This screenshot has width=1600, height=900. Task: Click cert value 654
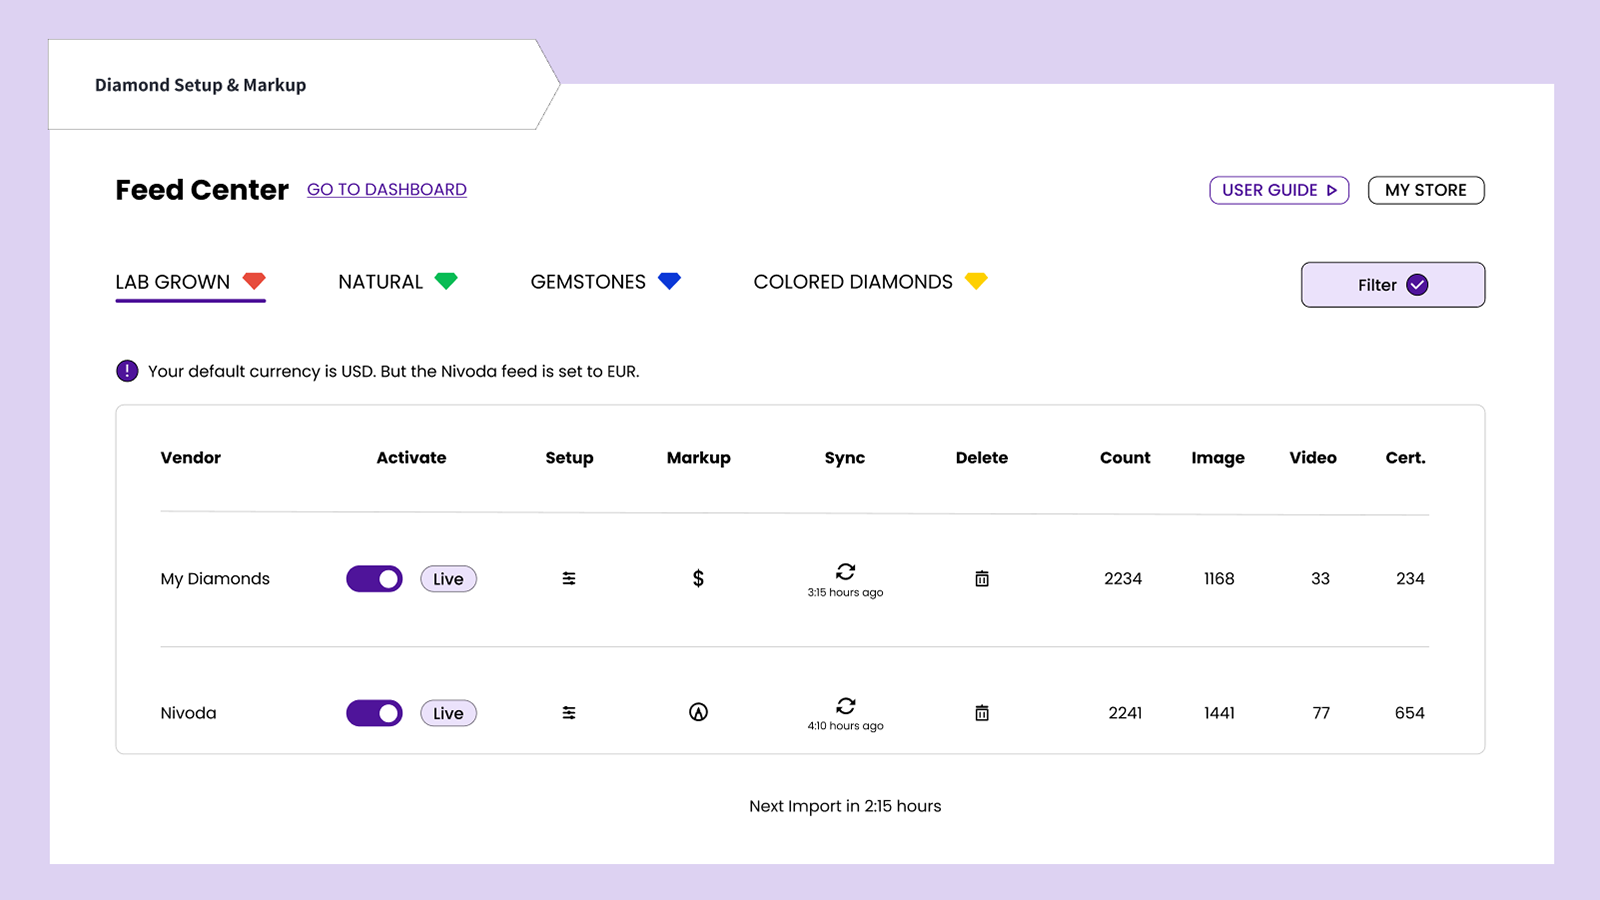tap(1410, 713)
